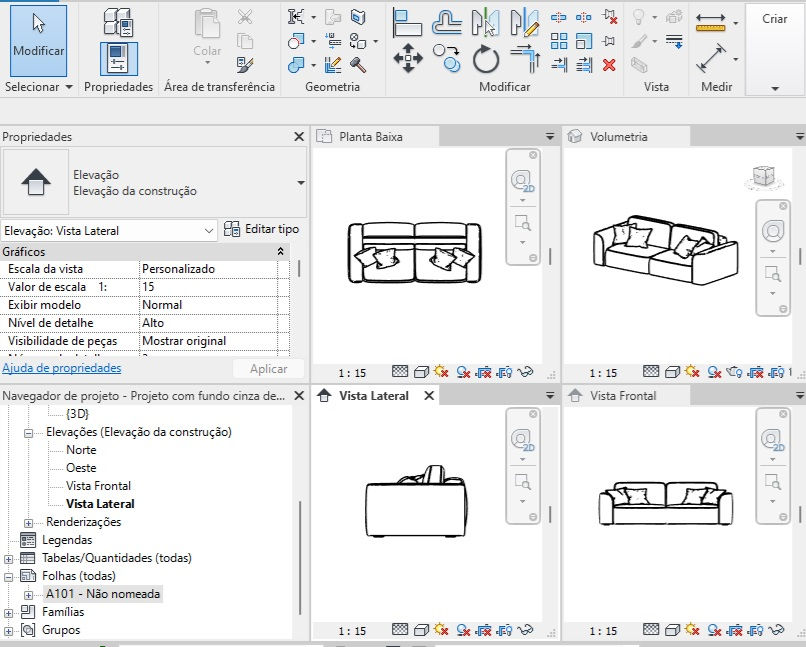806x647 pixels.
Task: Select the Demolish hammer tool
Action: click(358, 65)
